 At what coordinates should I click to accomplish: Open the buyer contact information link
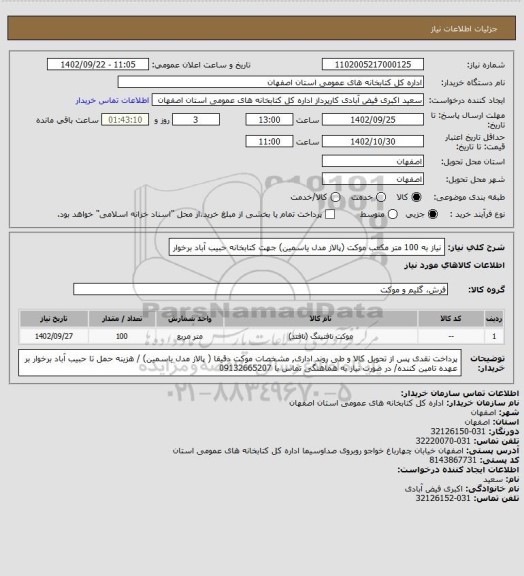112,100
